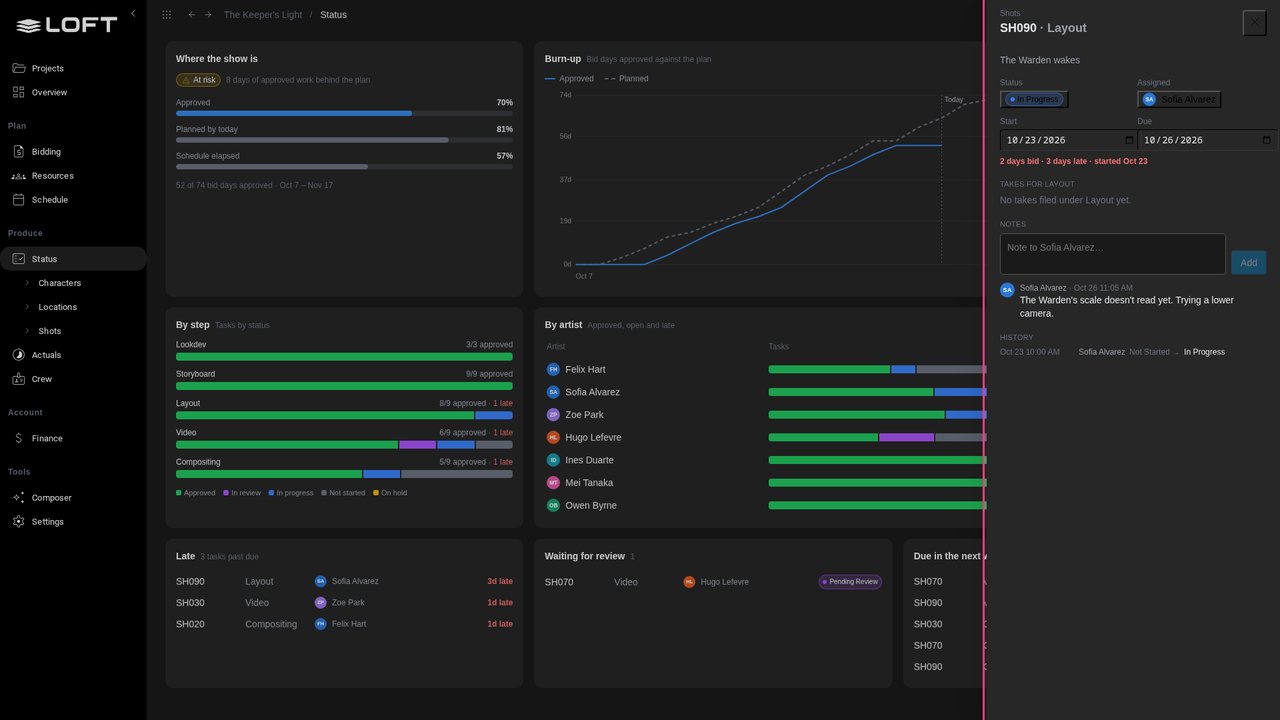Click the Start date field 10/23/2026
The image size is (1280, 720).
click(x=1068, y=140)
